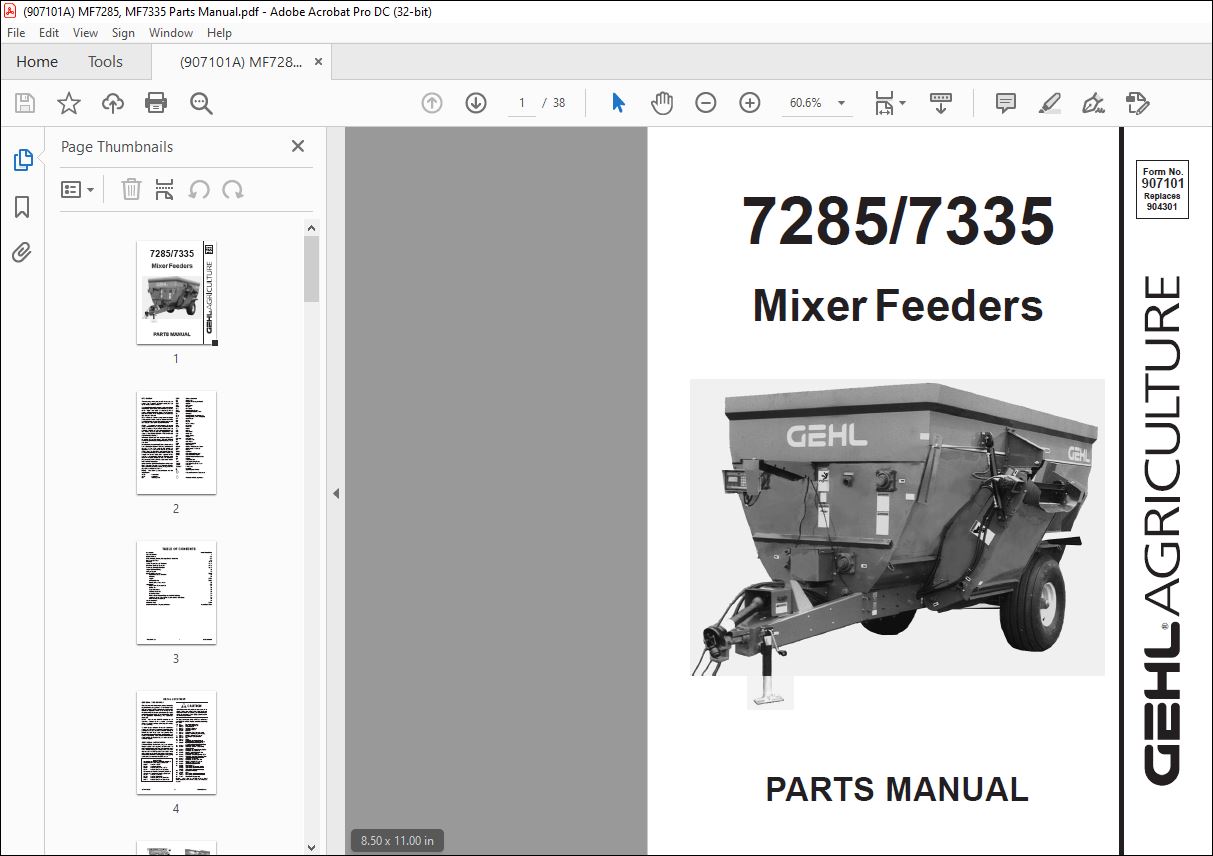Open the Bookmarks pane

coord(22,207)
